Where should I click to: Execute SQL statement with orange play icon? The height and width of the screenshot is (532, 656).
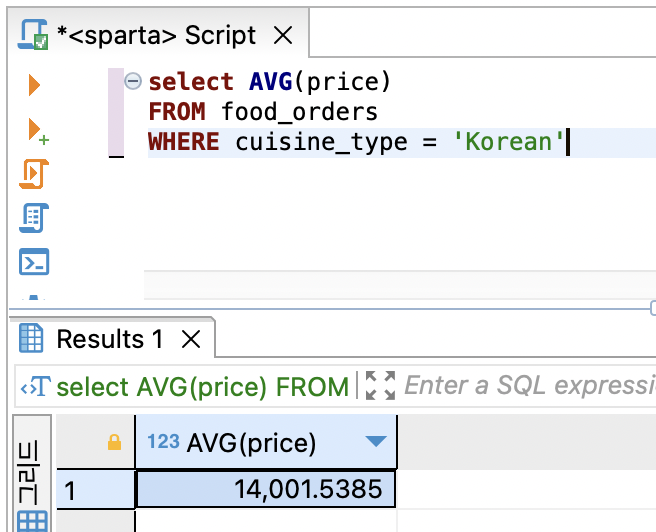point(34,85)
